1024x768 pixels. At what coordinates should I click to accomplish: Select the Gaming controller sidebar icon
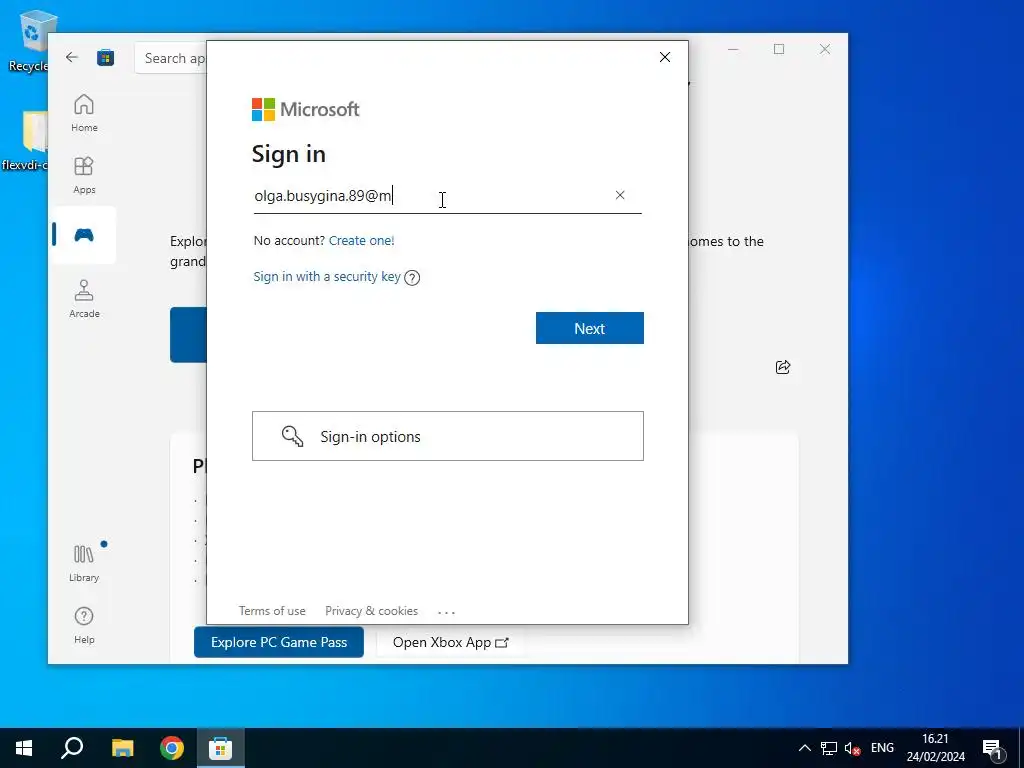[x=84, y=235]
